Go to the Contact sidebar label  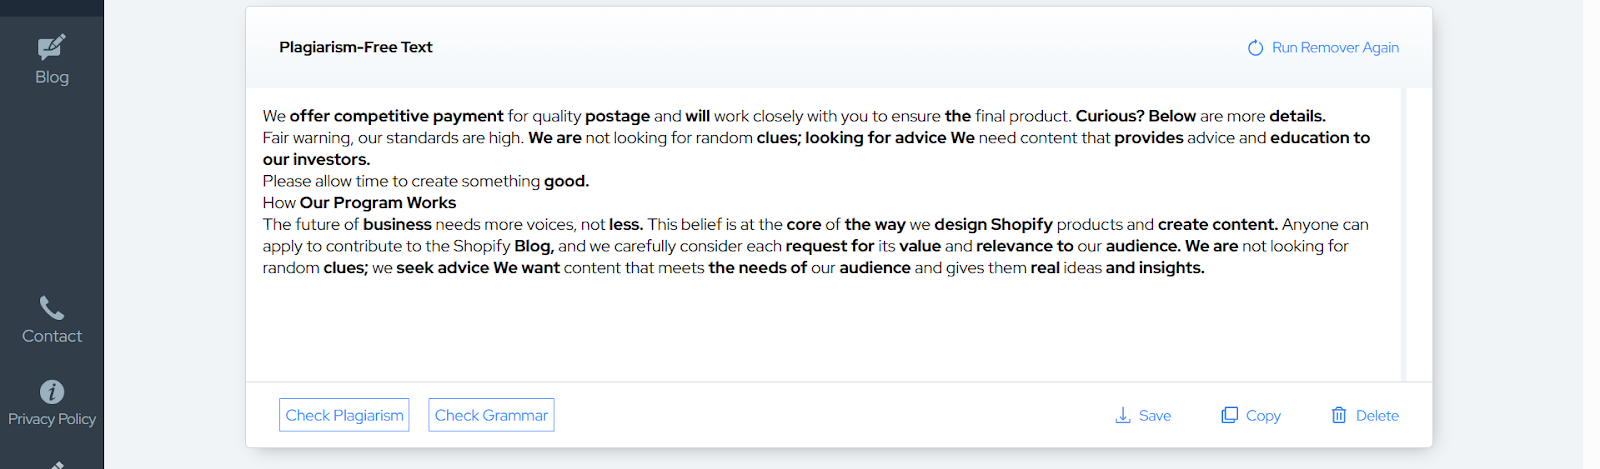pos(52,336)
